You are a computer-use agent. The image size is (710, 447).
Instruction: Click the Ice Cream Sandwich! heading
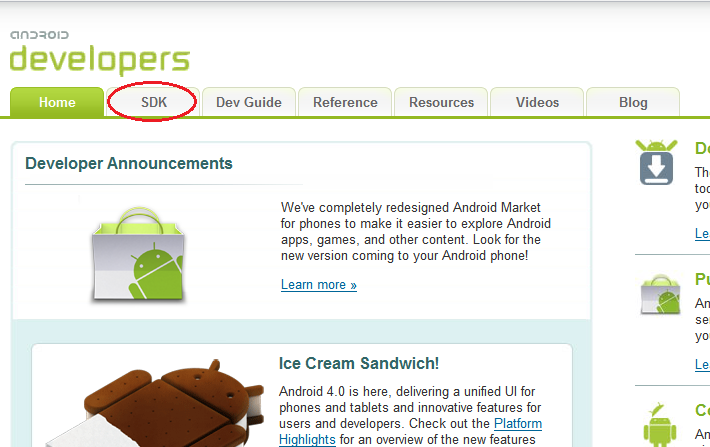coord(359,363)
